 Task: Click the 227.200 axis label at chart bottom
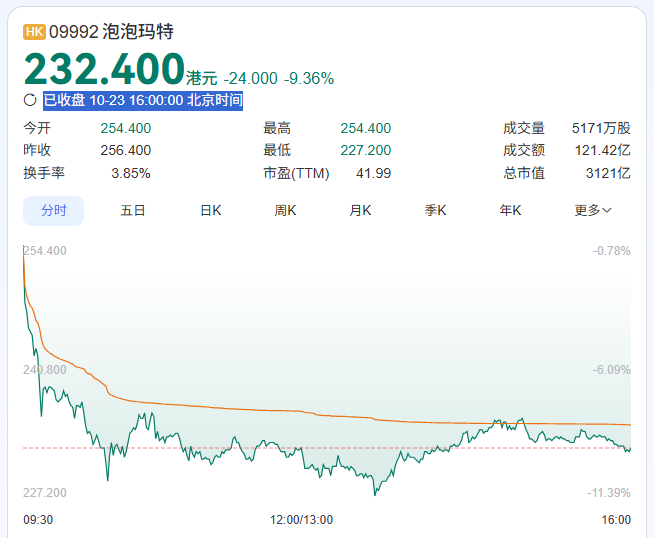tap(45, 493)
